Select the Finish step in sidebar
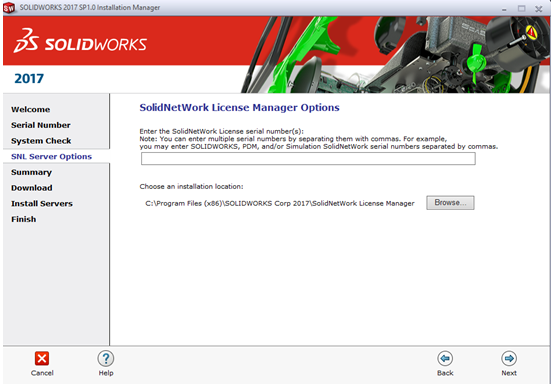 (23, 219)
